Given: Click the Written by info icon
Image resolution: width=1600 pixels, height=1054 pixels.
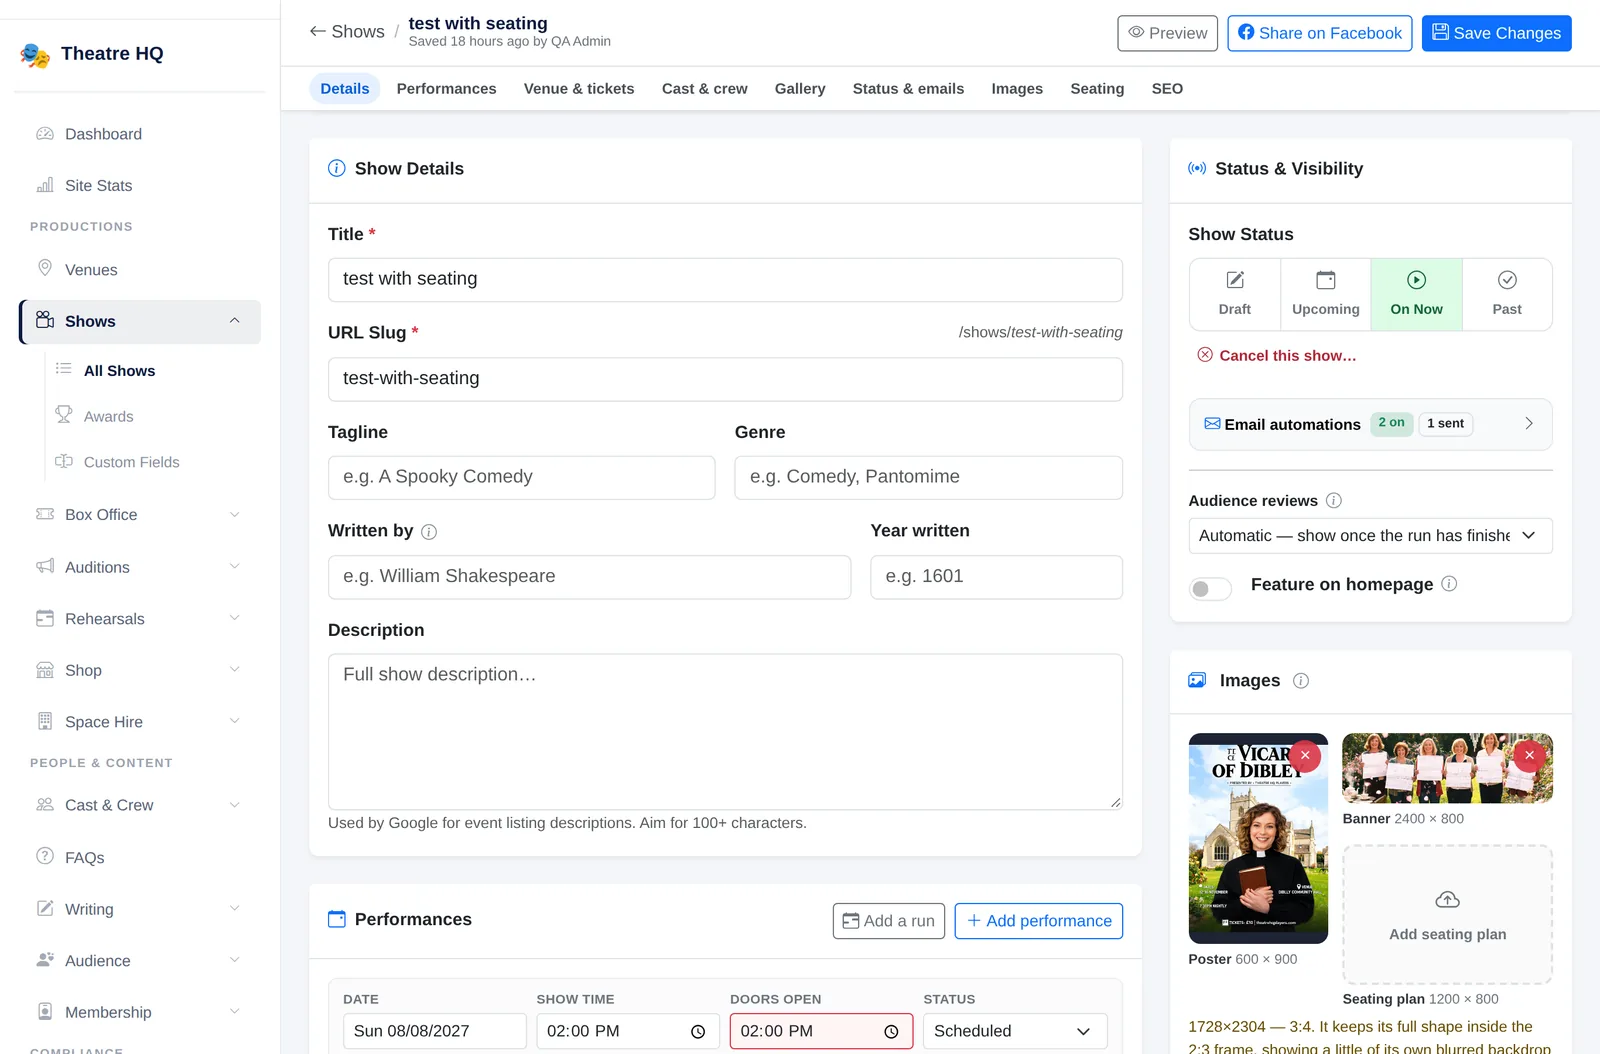Looking at the screenshot, I should (429, 532).
